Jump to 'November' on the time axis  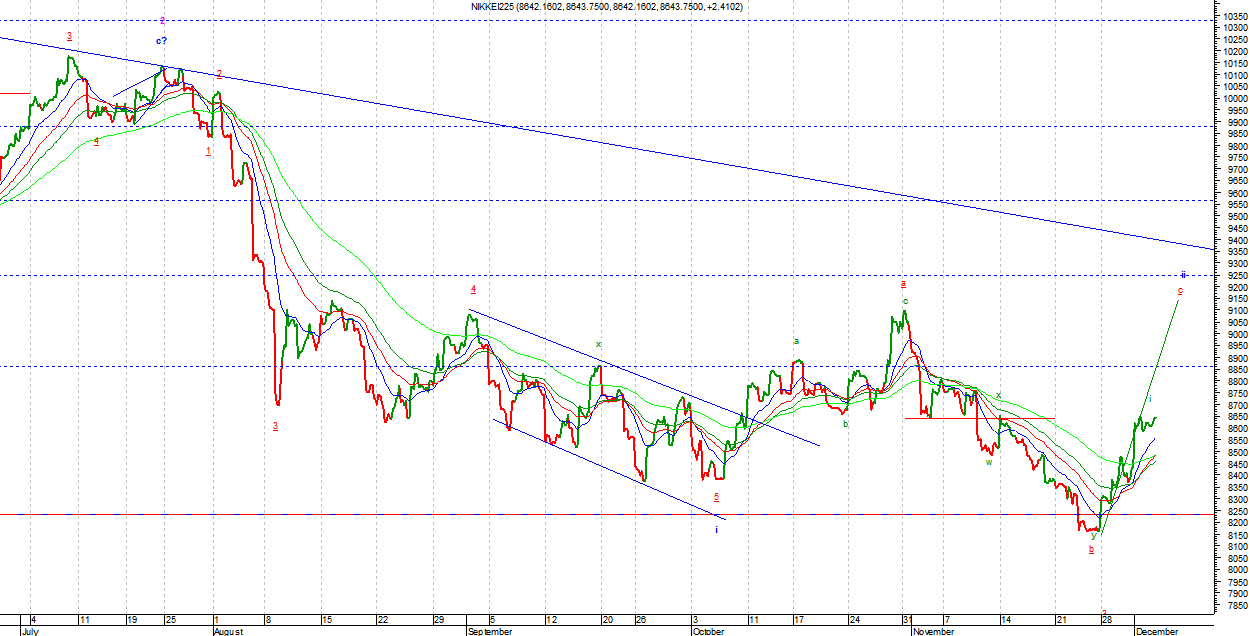pos(932,631)
